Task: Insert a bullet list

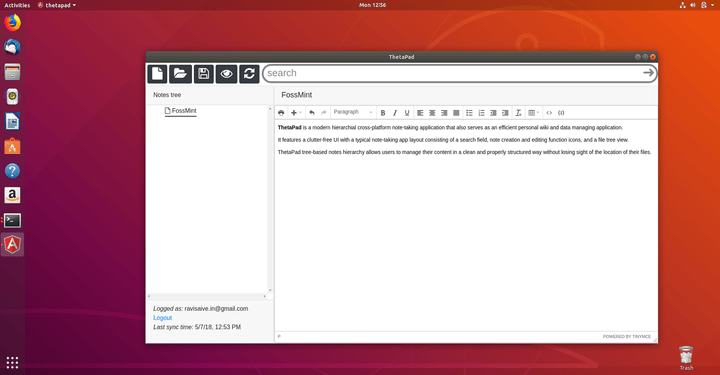Action: tap(469, 112)
